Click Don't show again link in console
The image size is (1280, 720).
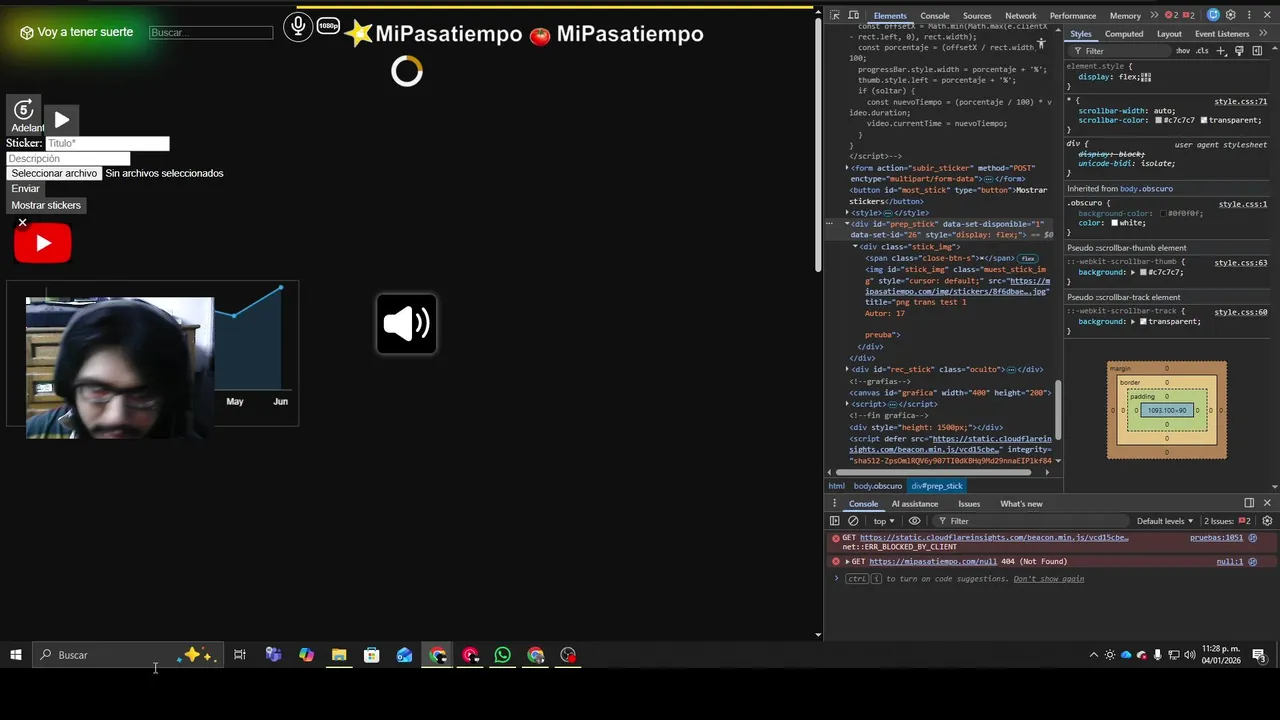1049,579
